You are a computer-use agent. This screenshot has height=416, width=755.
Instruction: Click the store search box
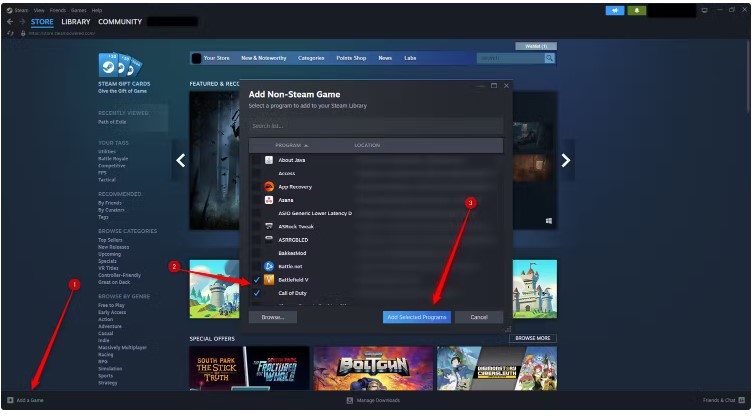(510, 58)
